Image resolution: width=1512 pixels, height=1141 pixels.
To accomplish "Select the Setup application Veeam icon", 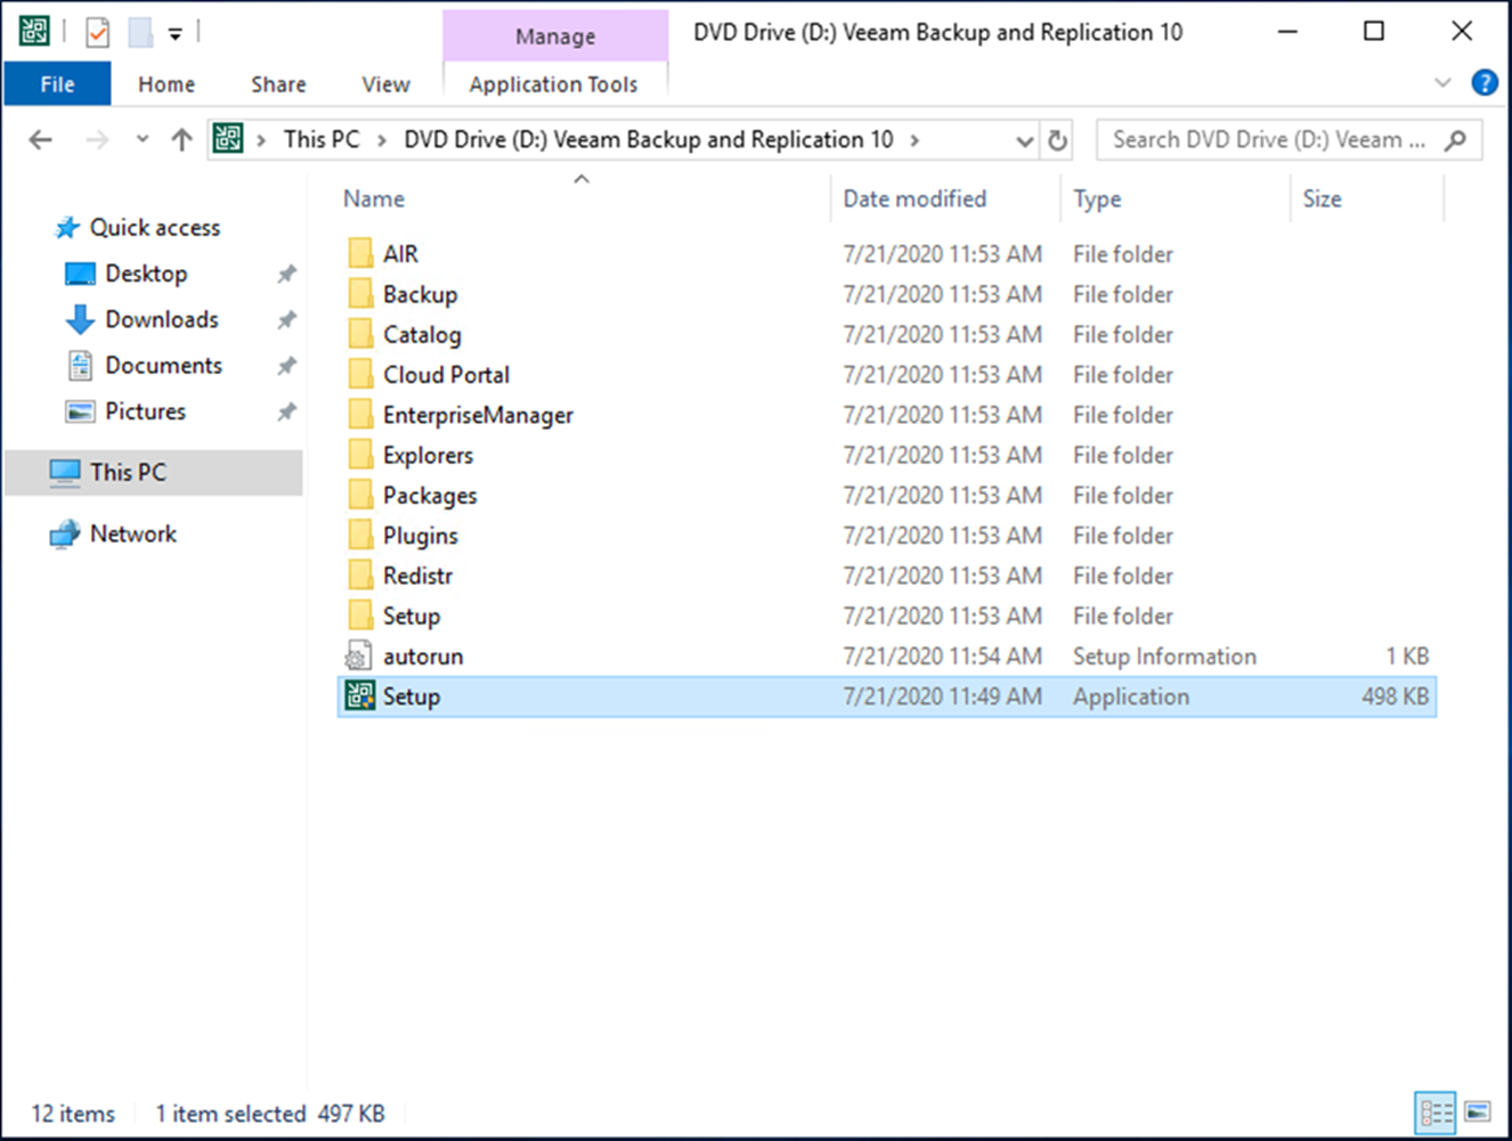I will [x=360, y=696].
